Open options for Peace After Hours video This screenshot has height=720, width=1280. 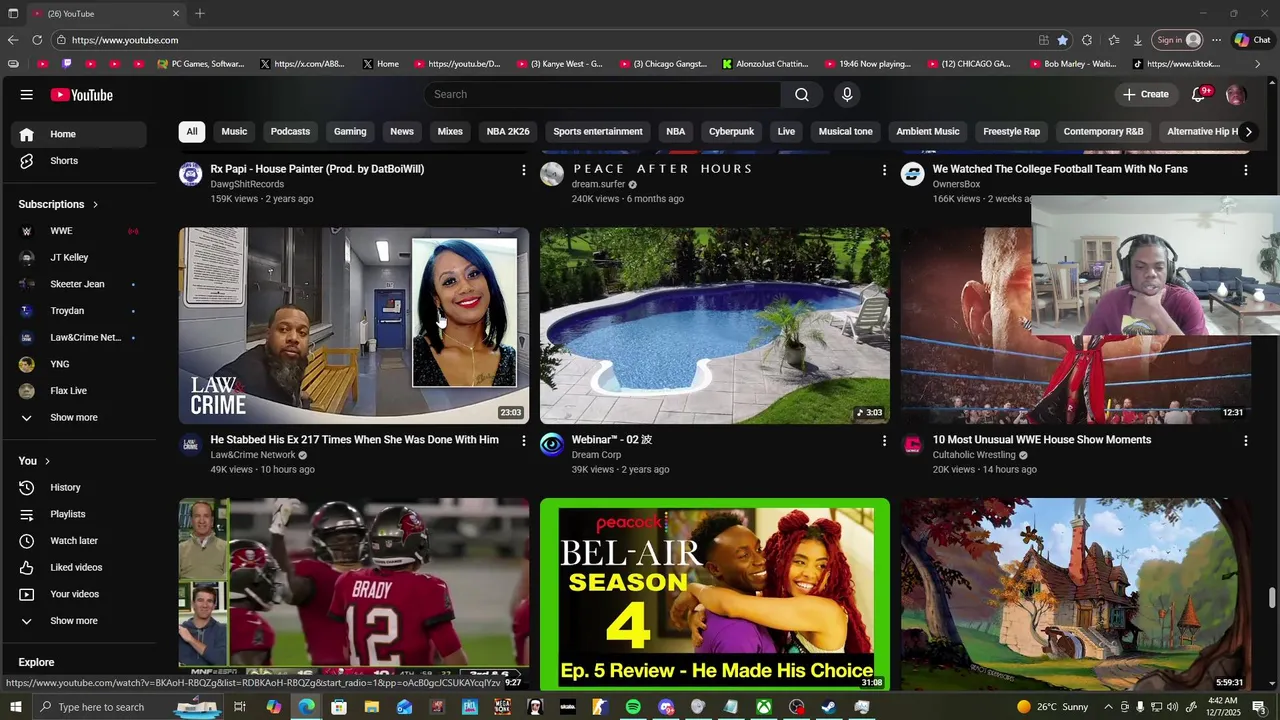[x=884, y=170]
